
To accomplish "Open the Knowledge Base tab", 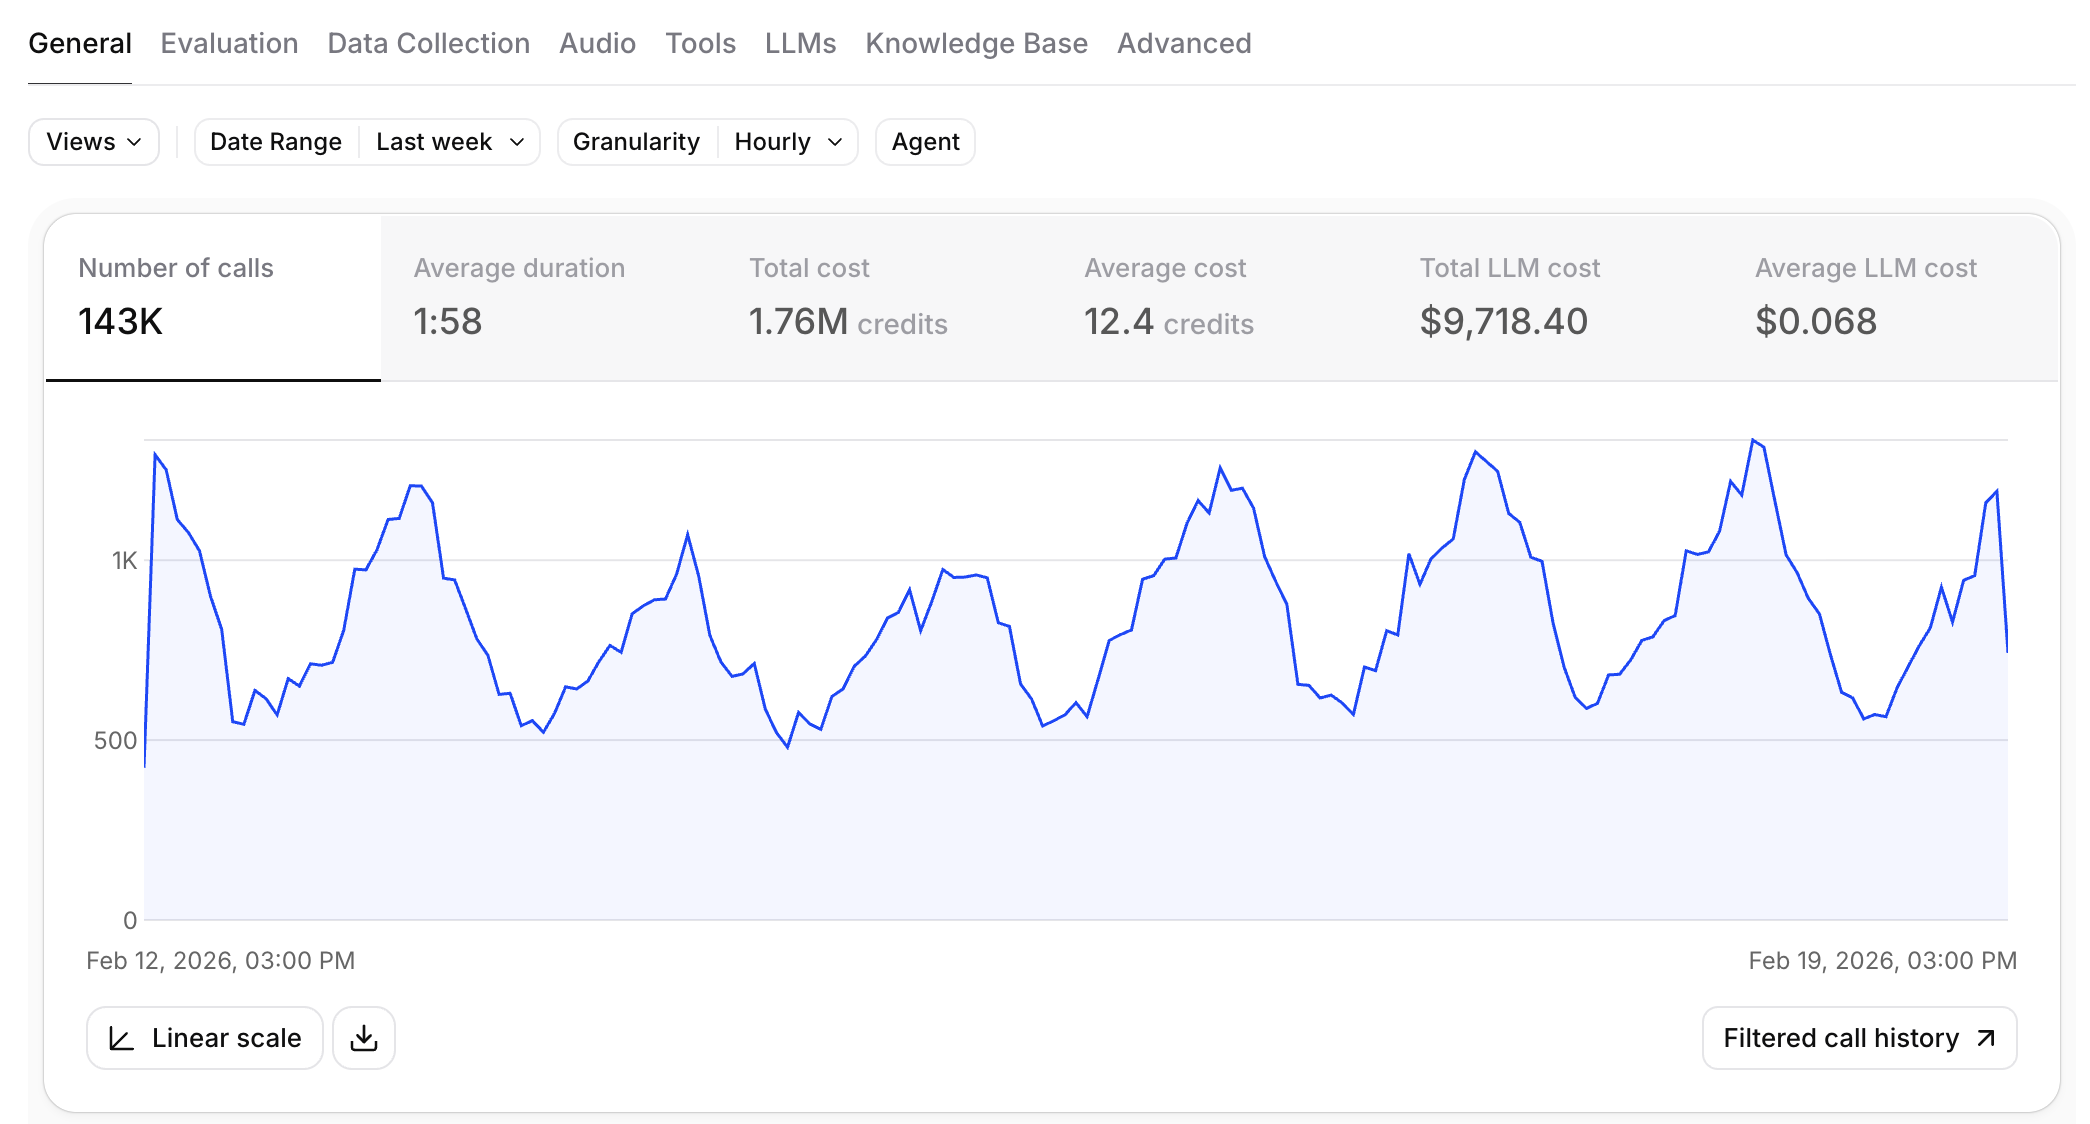I will [x=977, y=43].
